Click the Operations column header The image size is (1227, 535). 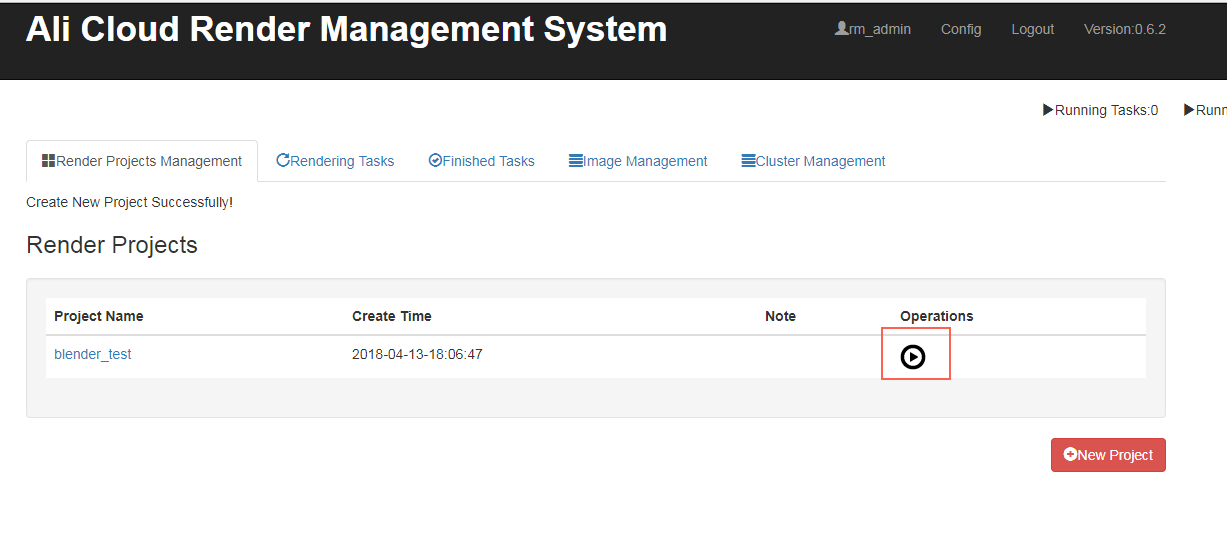pos(936,316)
